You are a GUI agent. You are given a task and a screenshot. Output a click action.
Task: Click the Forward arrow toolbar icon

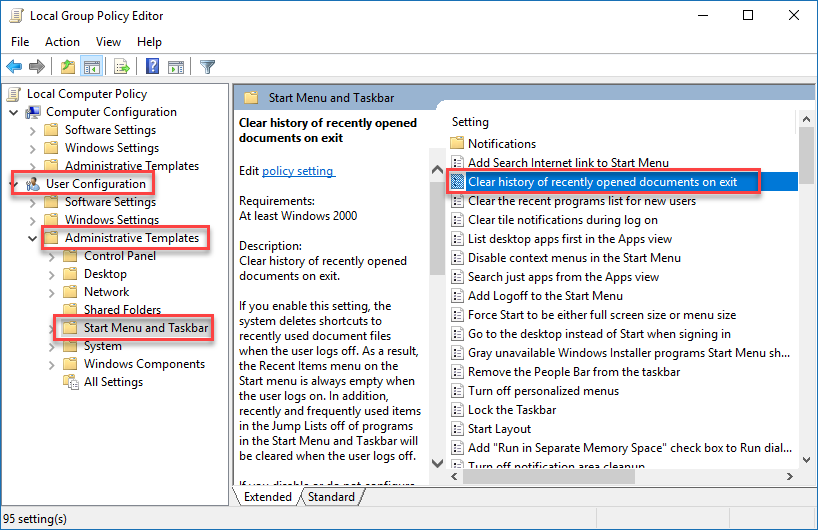[x=37, y=66]
